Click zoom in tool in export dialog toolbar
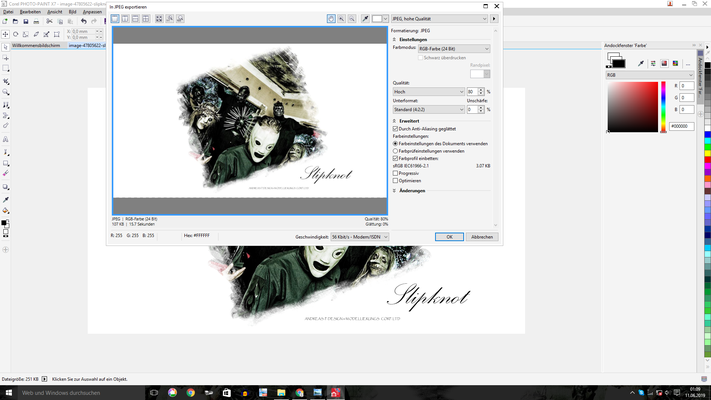The image size is (711, 400). coord(341,19)
